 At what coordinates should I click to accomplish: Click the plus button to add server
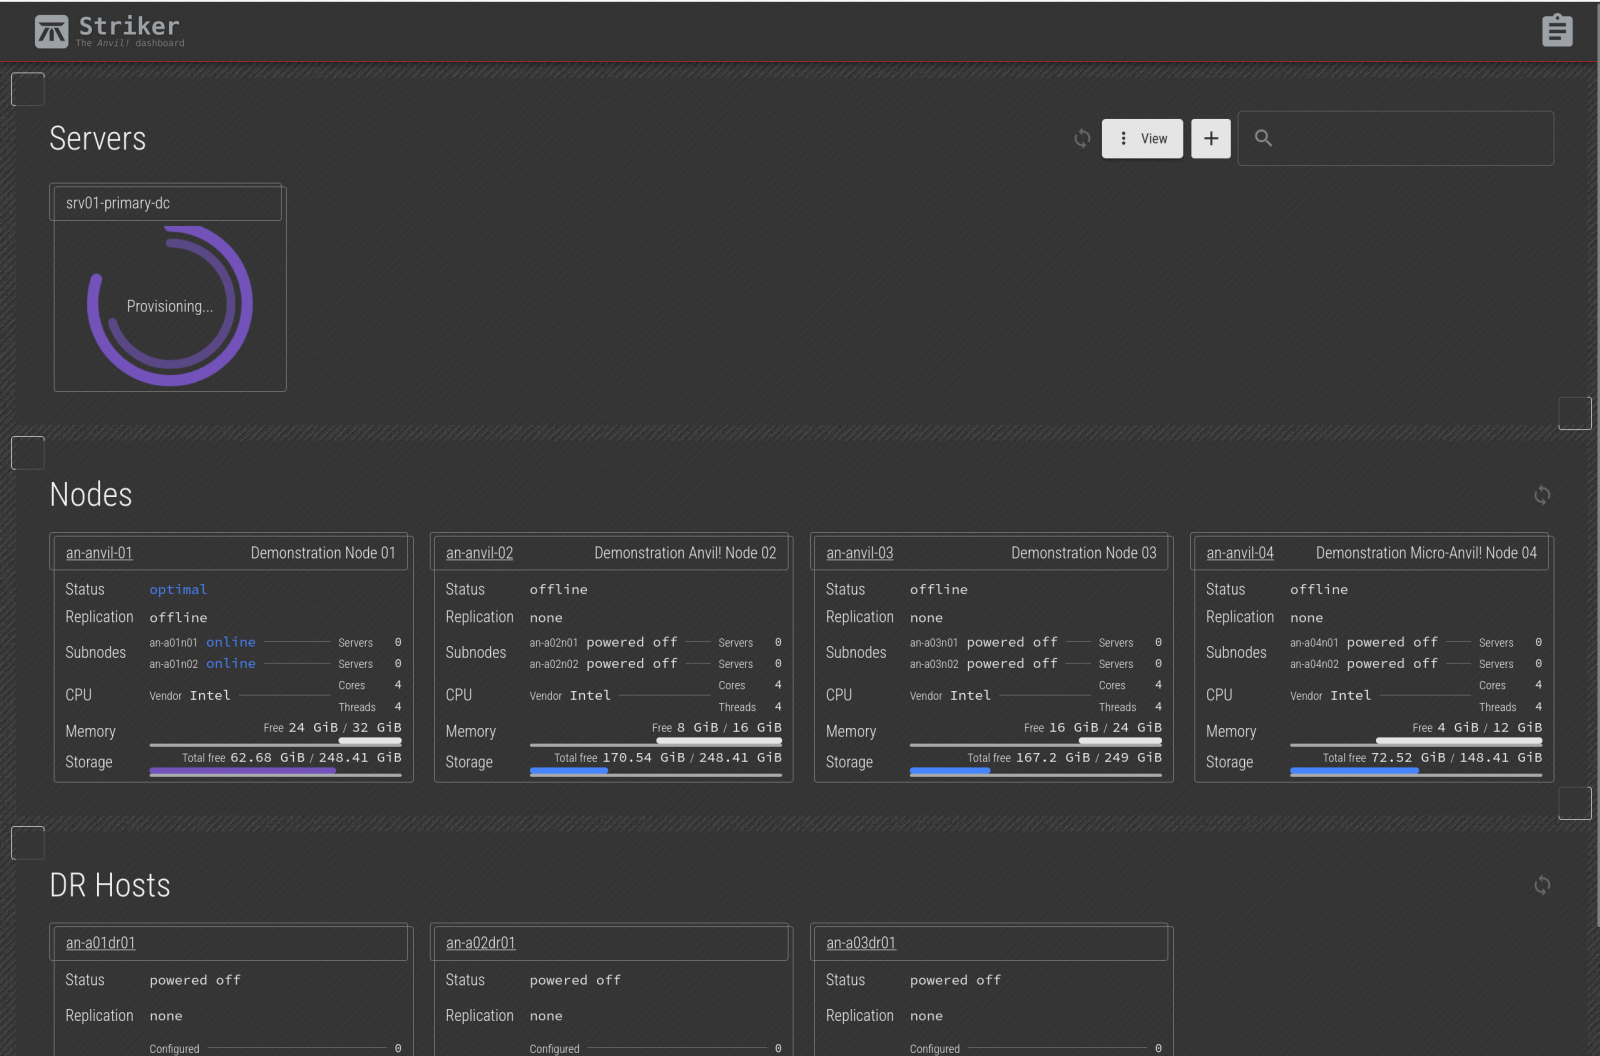(x=1210, y=139)
